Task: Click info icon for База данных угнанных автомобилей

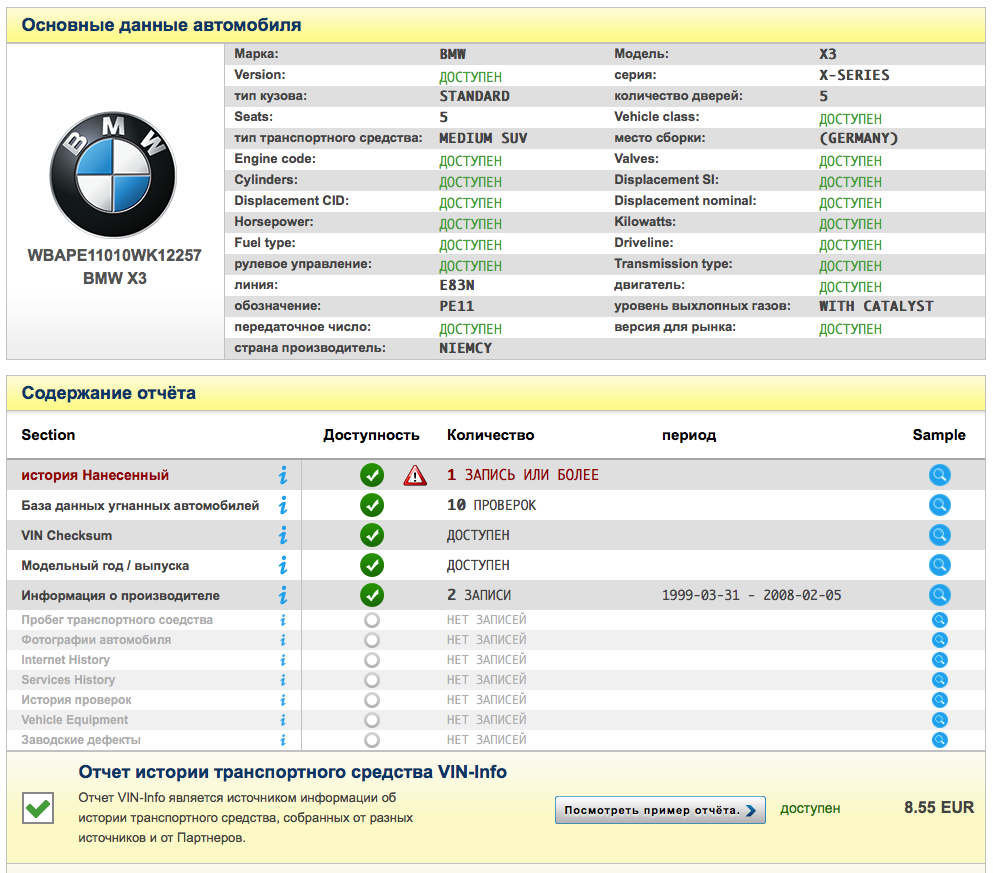Action: 282,505
